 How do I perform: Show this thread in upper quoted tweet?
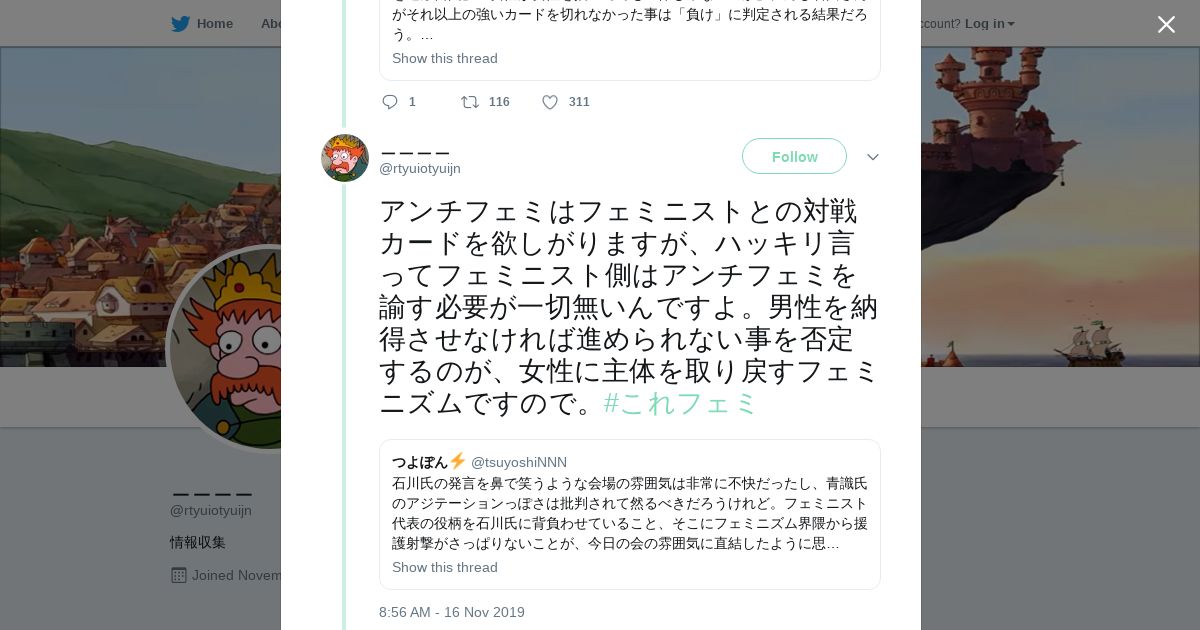(x=445, y=58)
